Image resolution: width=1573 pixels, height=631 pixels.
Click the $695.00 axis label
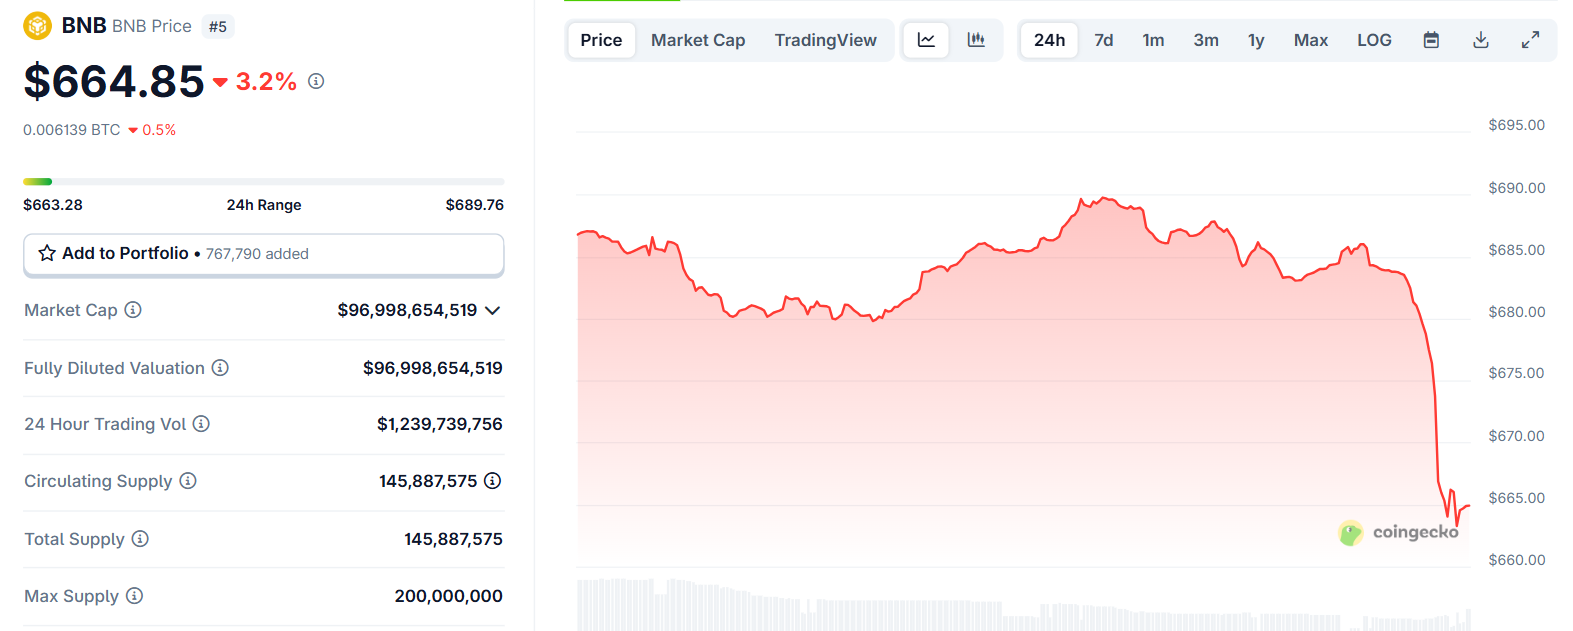point(1516,125)
